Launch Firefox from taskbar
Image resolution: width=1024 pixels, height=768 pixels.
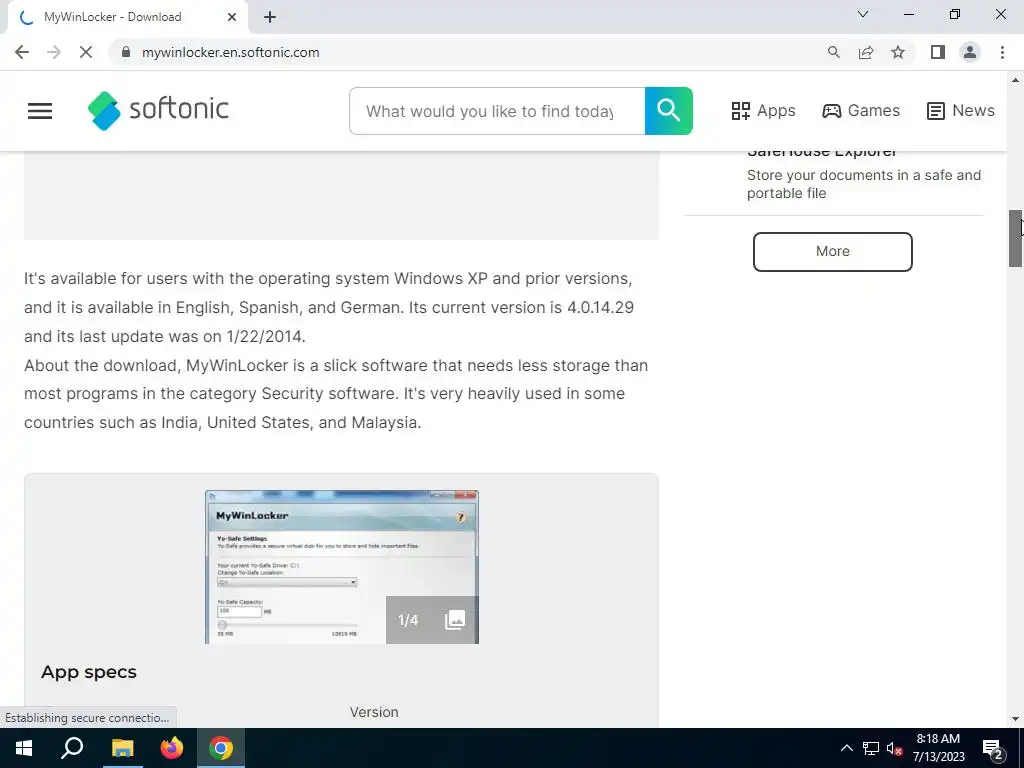pos(172,748)
